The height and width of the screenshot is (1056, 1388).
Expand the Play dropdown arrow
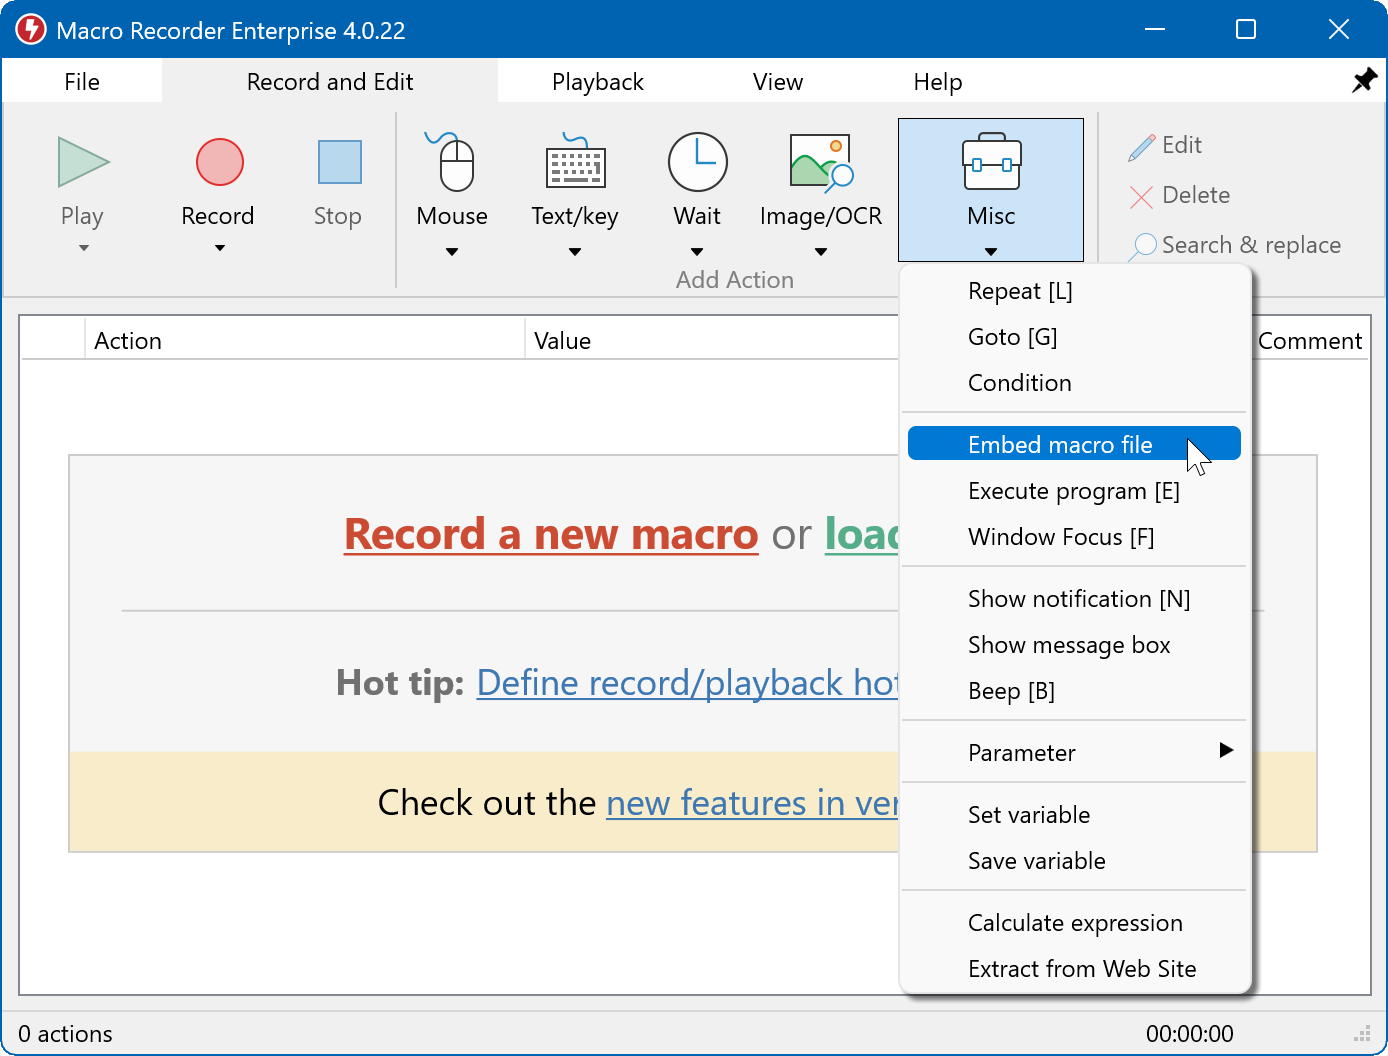click(x=83, y=247)
